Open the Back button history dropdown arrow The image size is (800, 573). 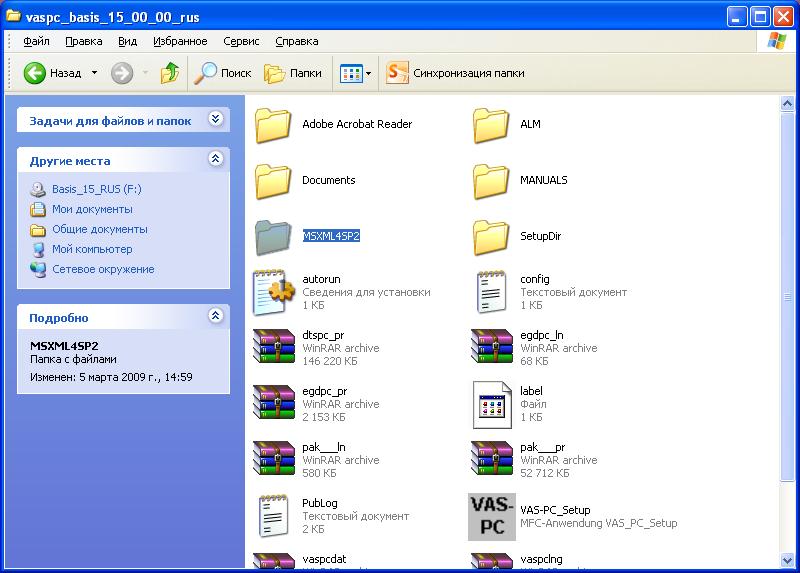coord(95,73)
